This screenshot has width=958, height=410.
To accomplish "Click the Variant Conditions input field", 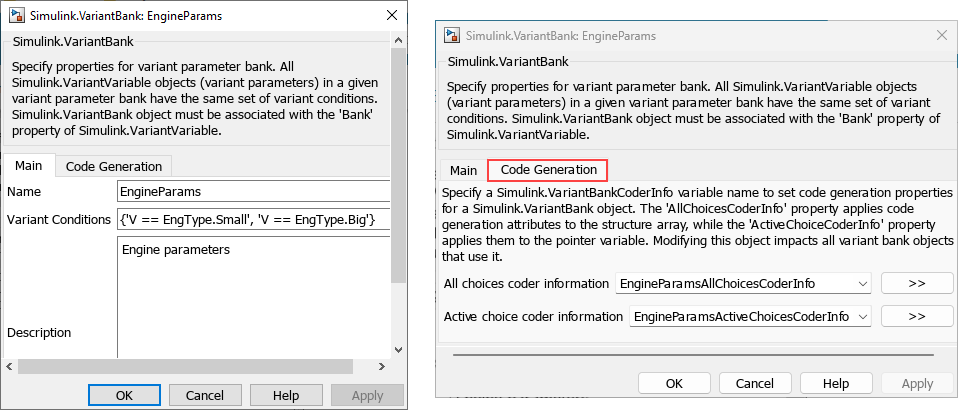I will pos(252,219).
